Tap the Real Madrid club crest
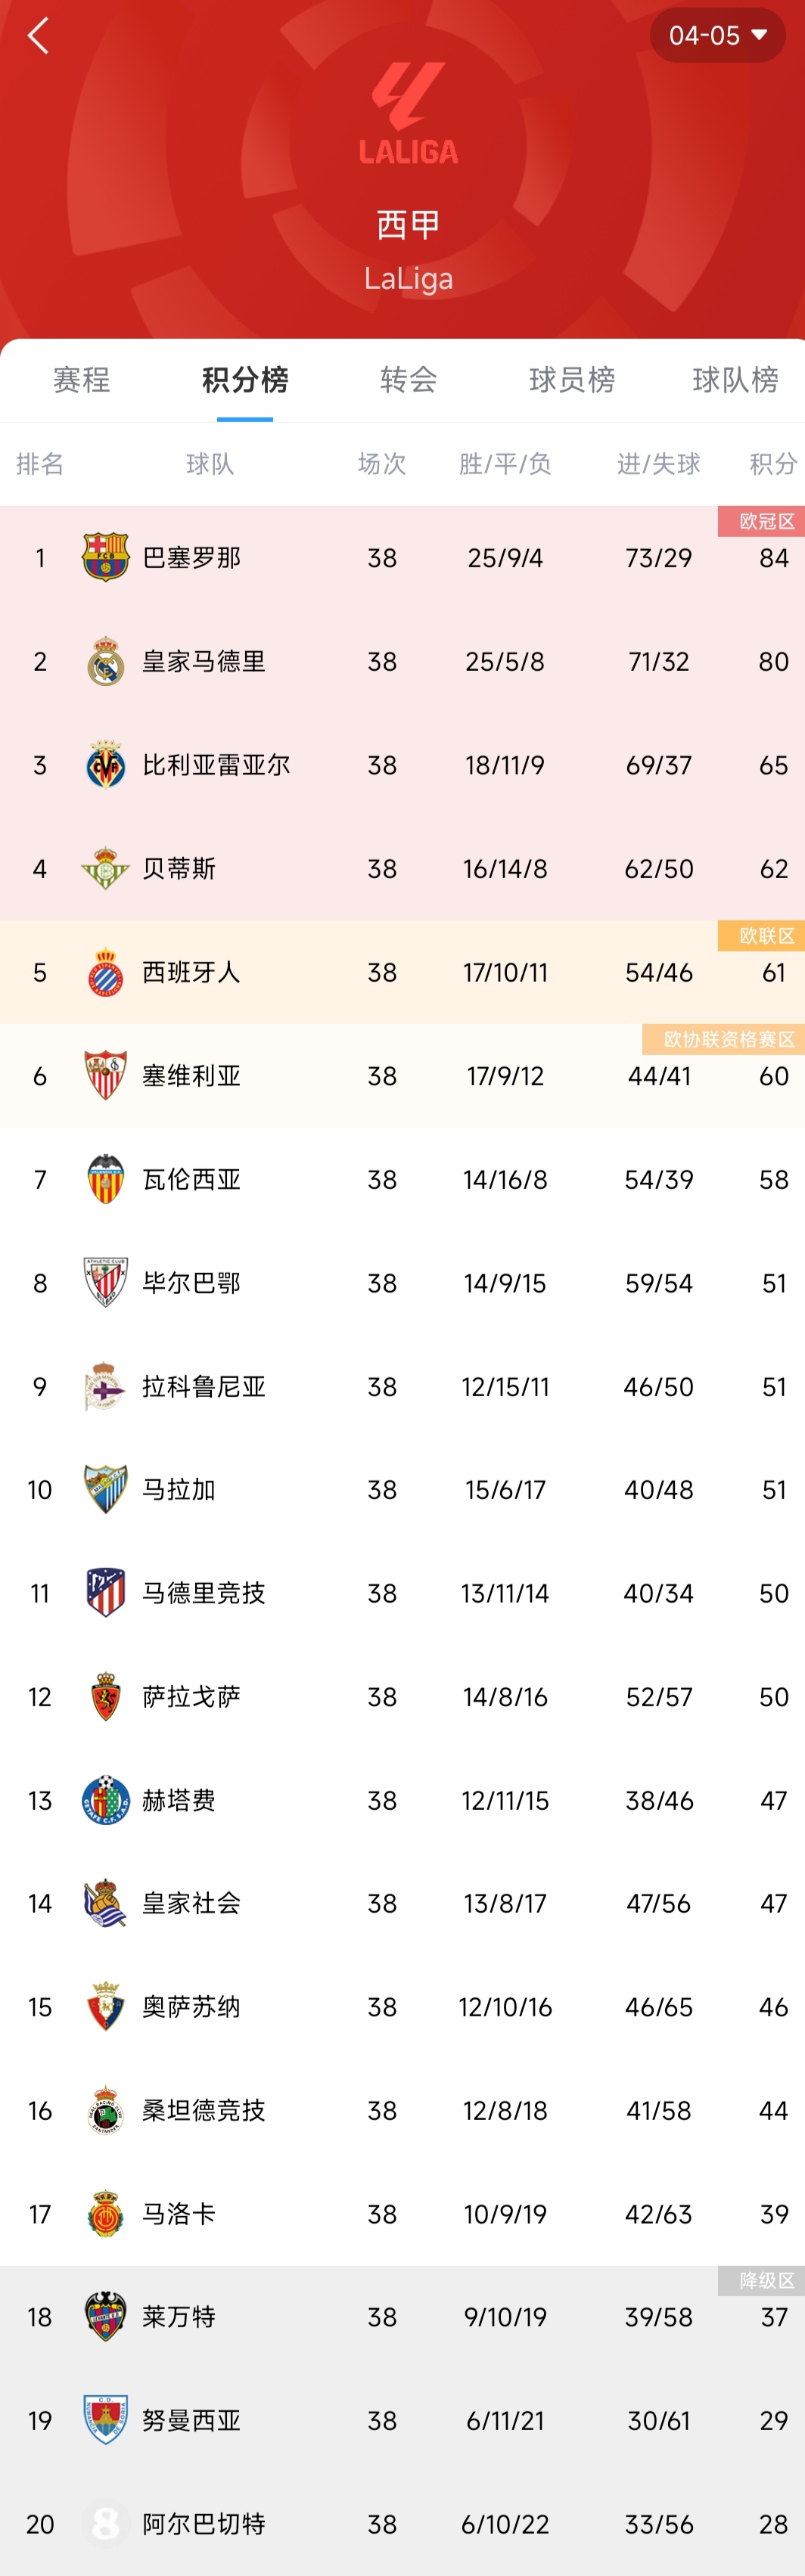Viewport: 805px width, 2576px height. pos(105,661)
